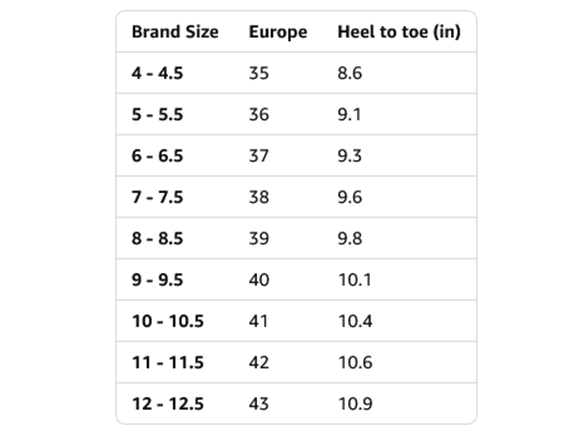Select Europe size 35 cell
The width and height of the screenshot is (588, 441).
click(x=259, y=73)
